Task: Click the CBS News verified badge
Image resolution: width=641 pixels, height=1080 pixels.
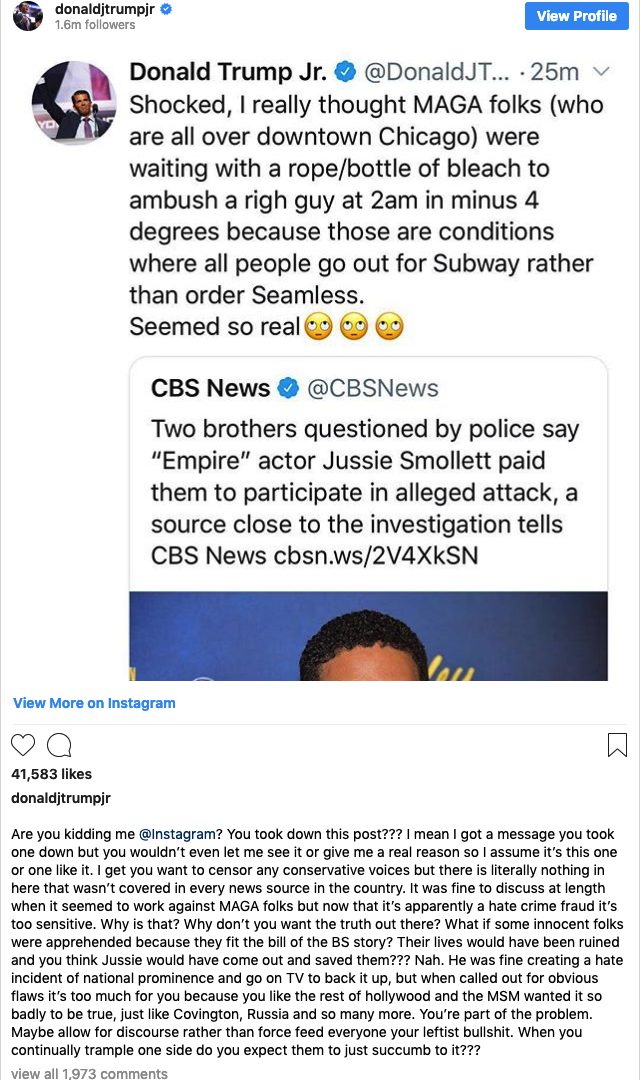Action: (x=290, y=388)
